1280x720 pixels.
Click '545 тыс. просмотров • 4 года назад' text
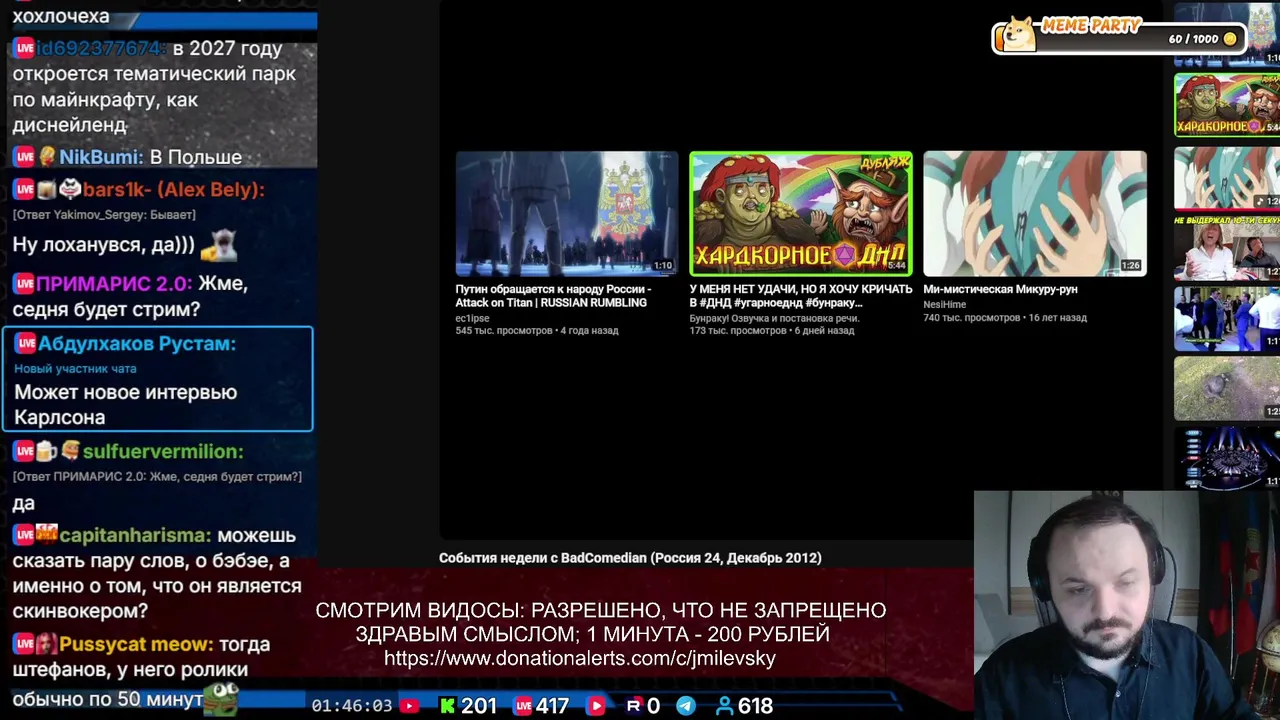point(537,331)
